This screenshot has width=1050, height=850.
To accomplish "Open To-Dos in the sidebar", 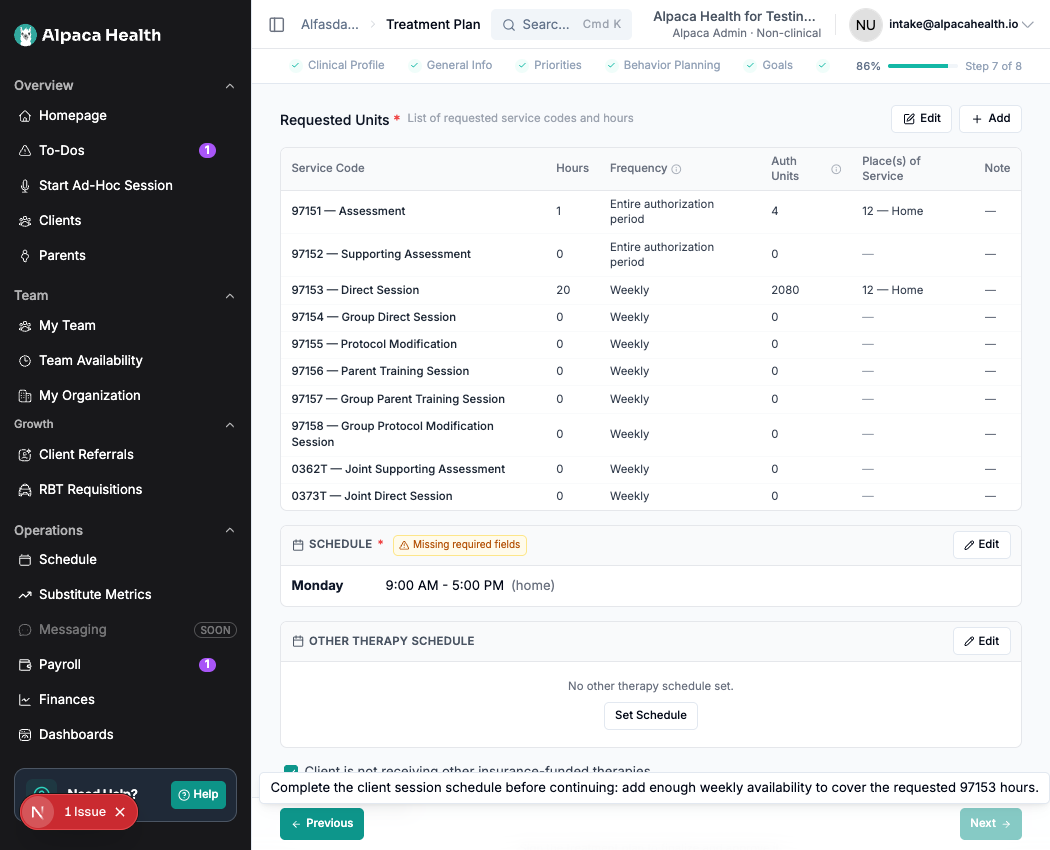I will point(62,150).
